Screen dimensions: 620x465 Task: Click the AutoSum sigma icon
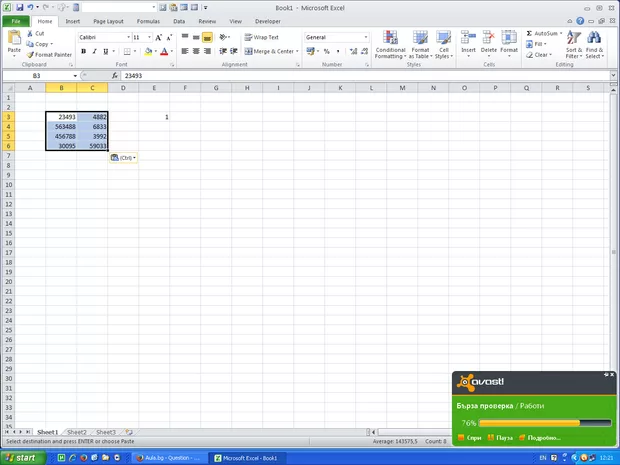529,33
